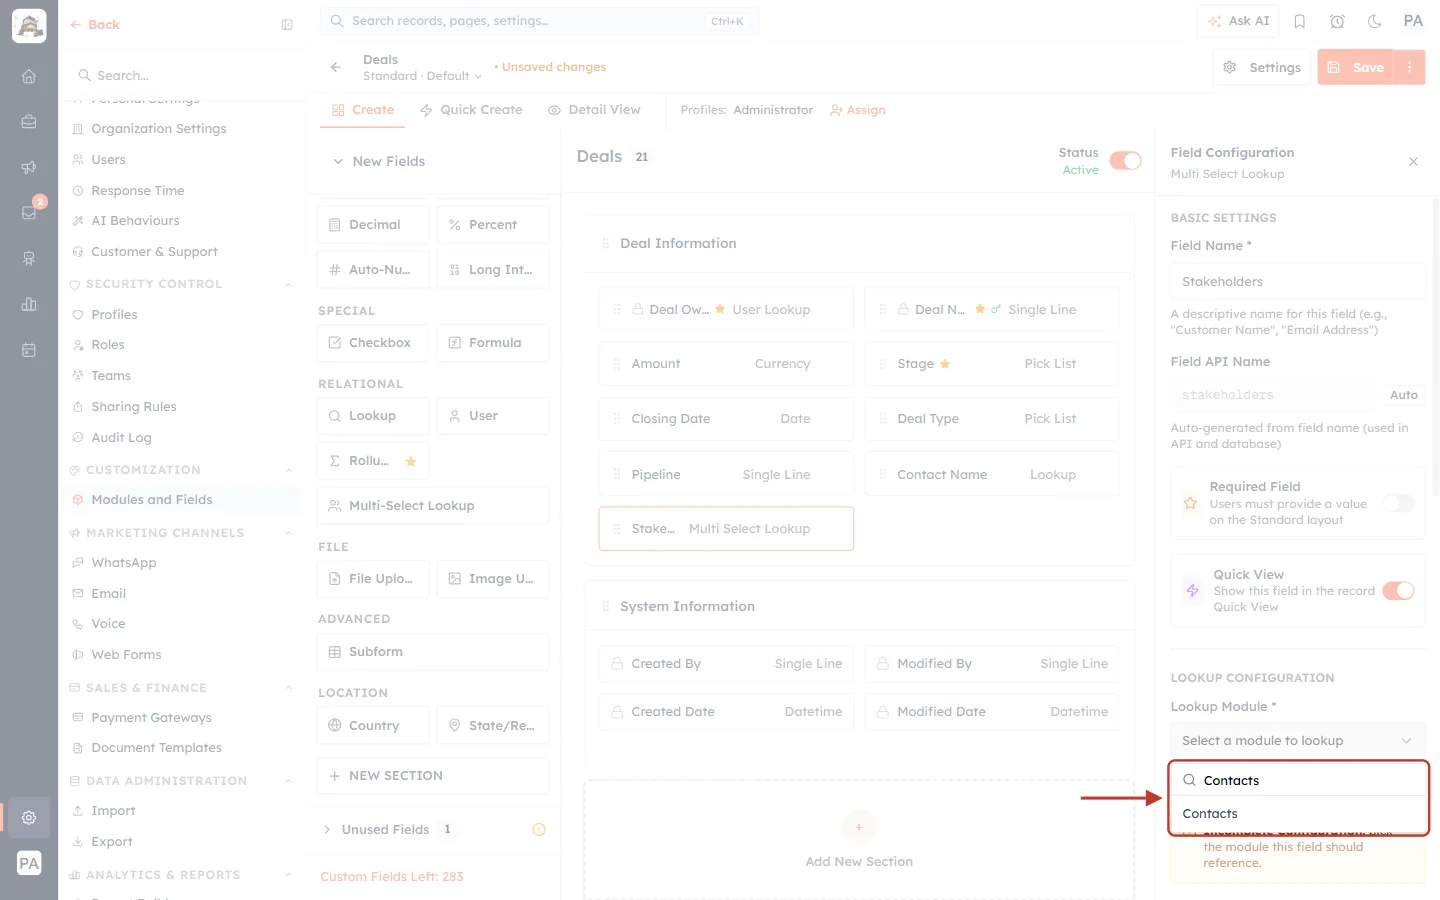Image resolution: width=1440 pixels, height=900 pixels.
Task: Add the Rollup field type
Action: pos(373,461)
